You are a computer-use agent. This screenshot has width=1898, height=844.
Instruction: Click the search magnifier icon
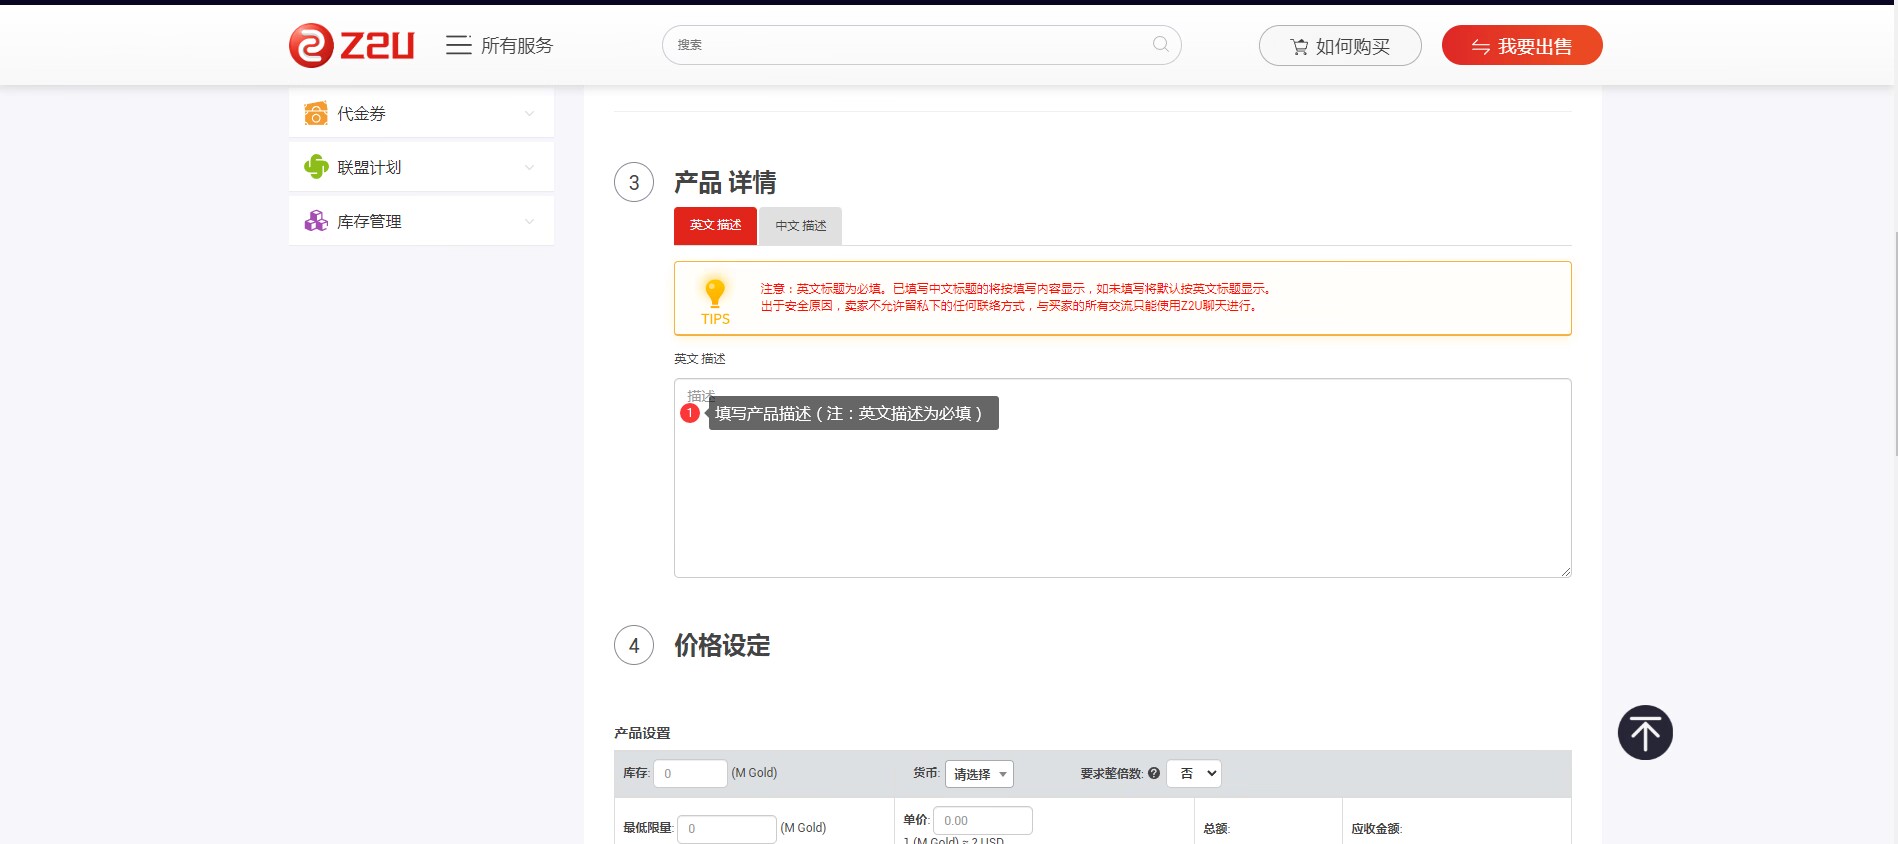1160,44
